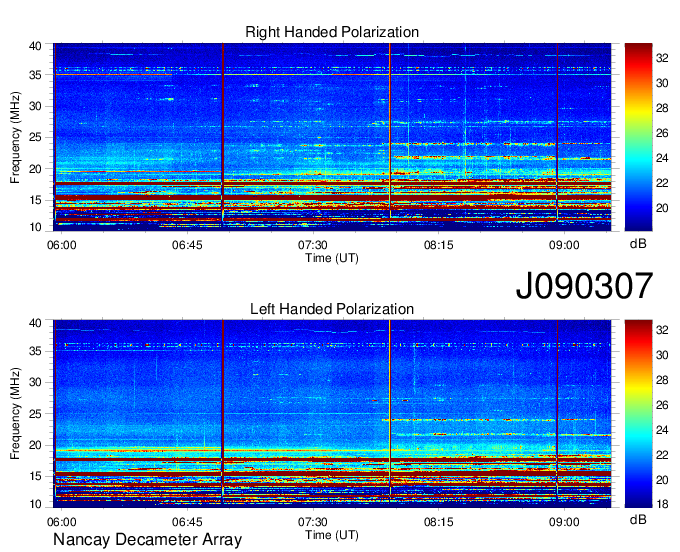
Task: Click the 30 dB label on upper color bar
Action: point(662,83)
